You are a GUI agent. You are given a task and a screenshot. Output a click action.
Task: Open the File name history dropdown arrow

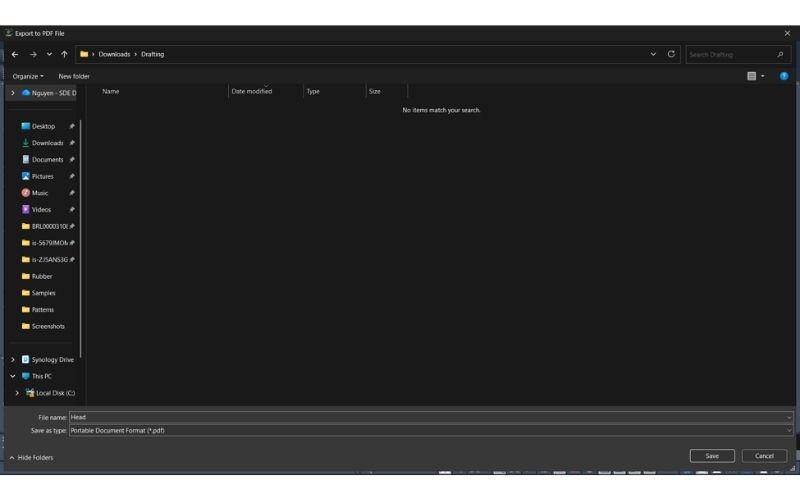789,417
